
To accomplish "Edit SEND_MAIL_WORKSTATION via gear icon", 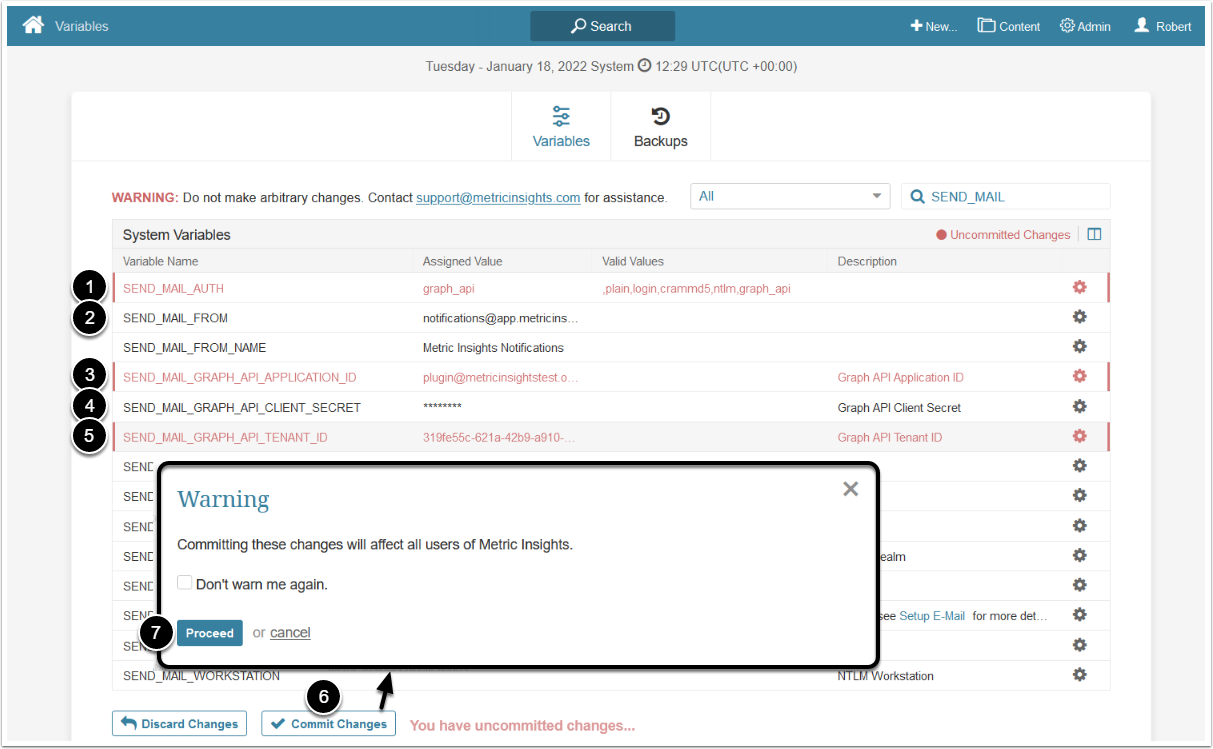I will tap(1079, 674).
